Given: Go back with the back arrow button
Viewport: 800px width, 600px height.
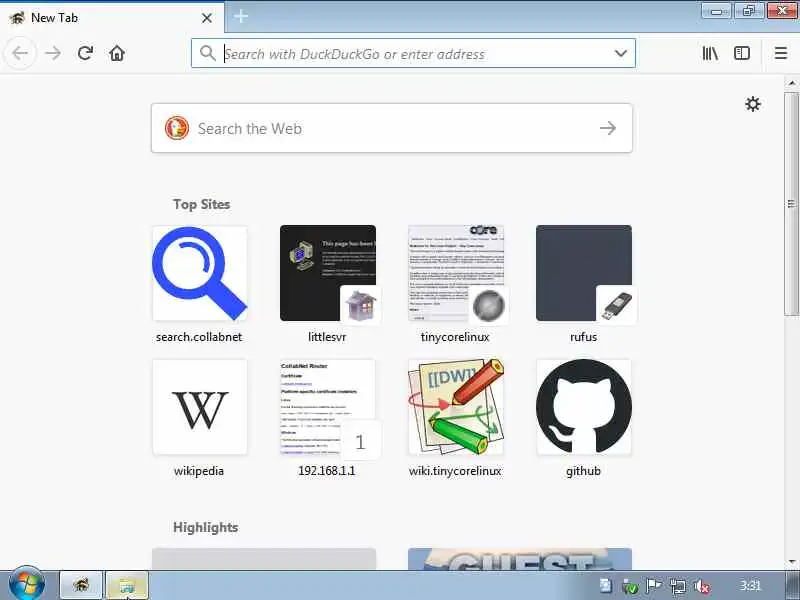Looking at the screenshot, I should click(20, 53).
